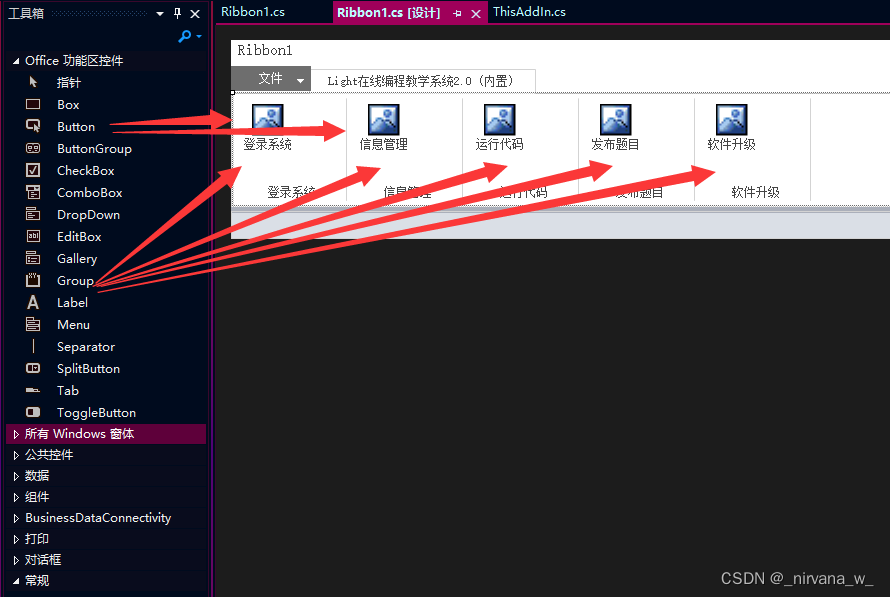Select the pointer tool icon in the toolbox
This screenshot has height=597, width=890.
click(x=33, y=82)
